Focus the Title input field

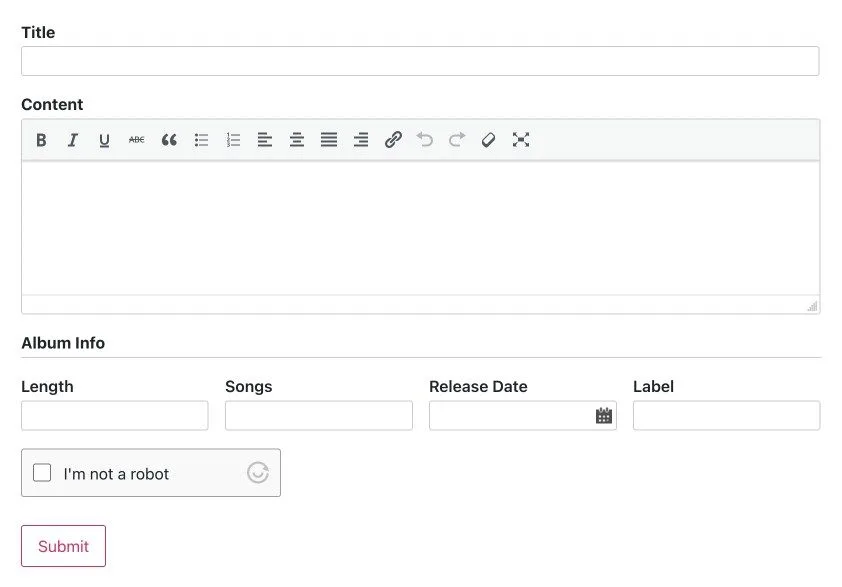(420, 61)
